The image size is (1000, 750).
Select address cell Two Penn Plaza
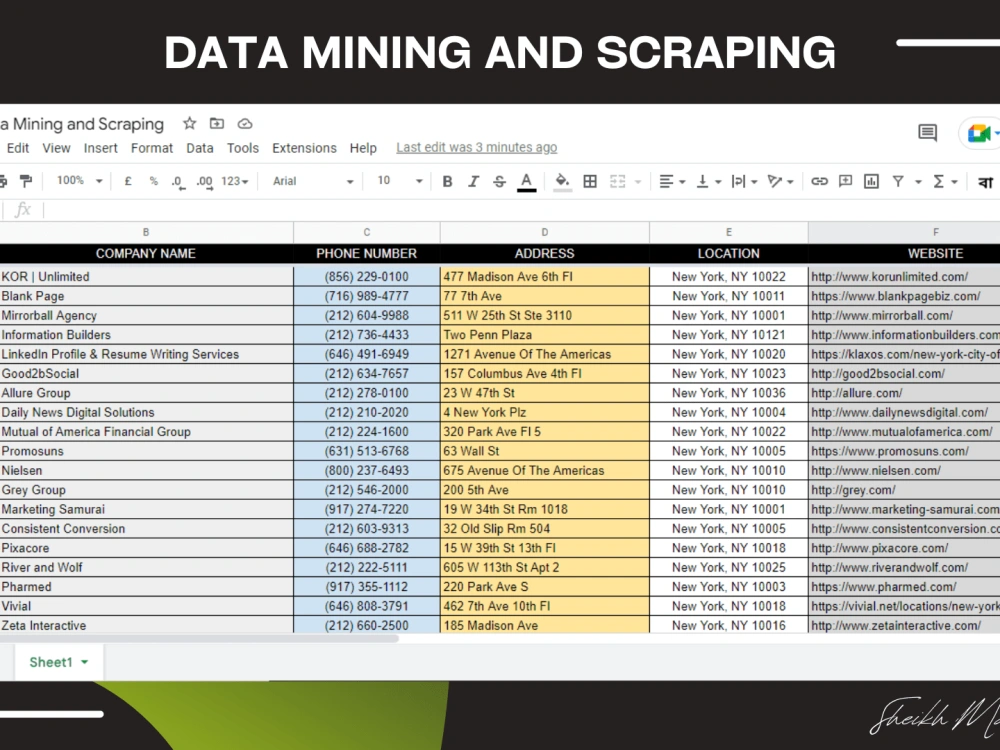(545, 335)
